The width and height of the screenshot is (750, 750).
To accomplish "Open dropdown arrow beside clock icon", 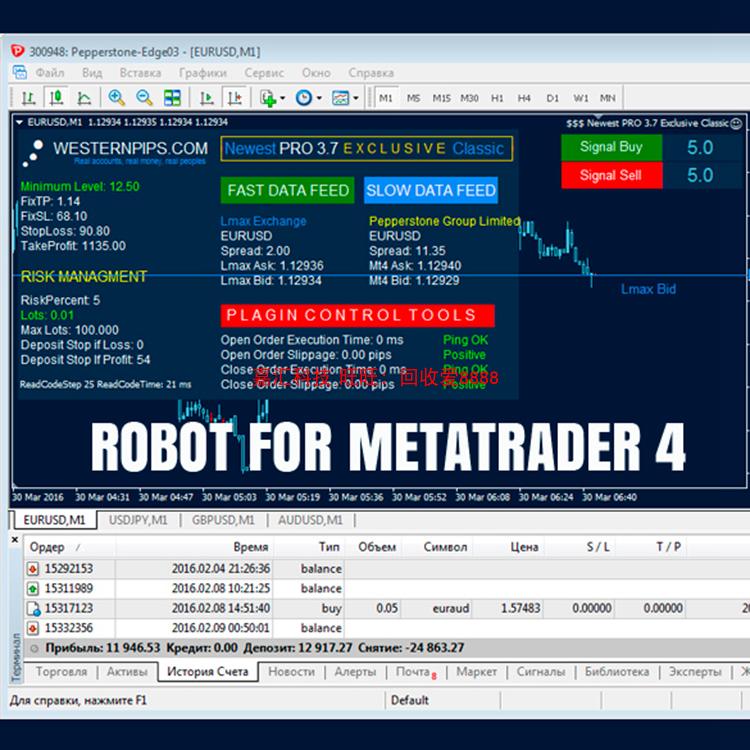I will 319,99.
